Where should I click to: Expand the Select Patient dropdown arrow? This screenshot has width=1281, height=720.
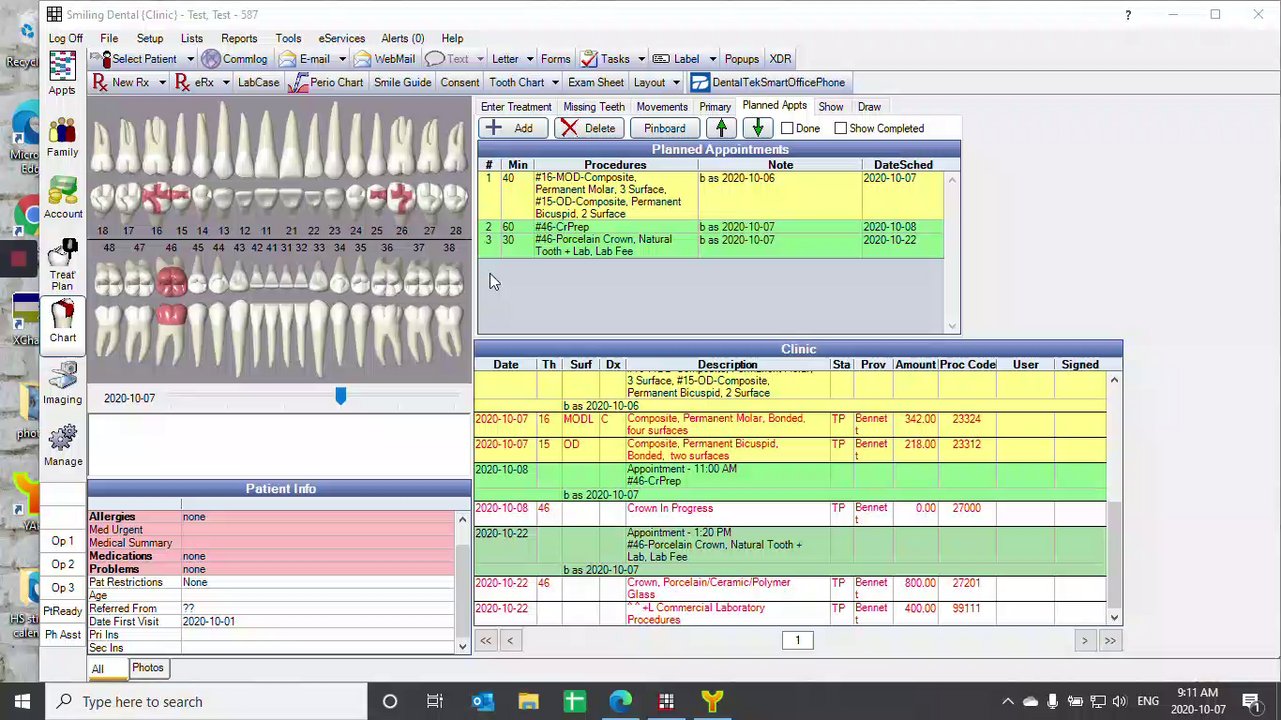coord(188,59)
